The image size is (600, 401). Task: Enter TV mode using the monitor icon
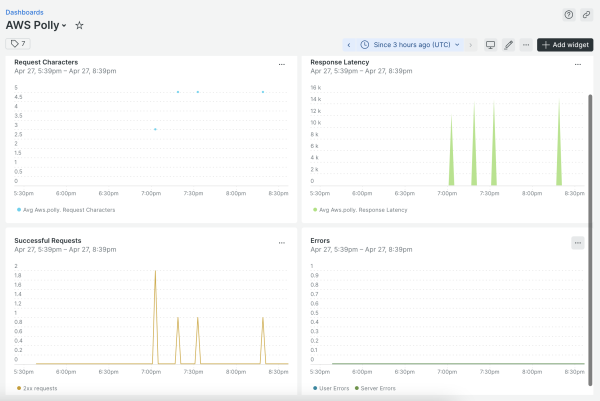coord(490,45)
